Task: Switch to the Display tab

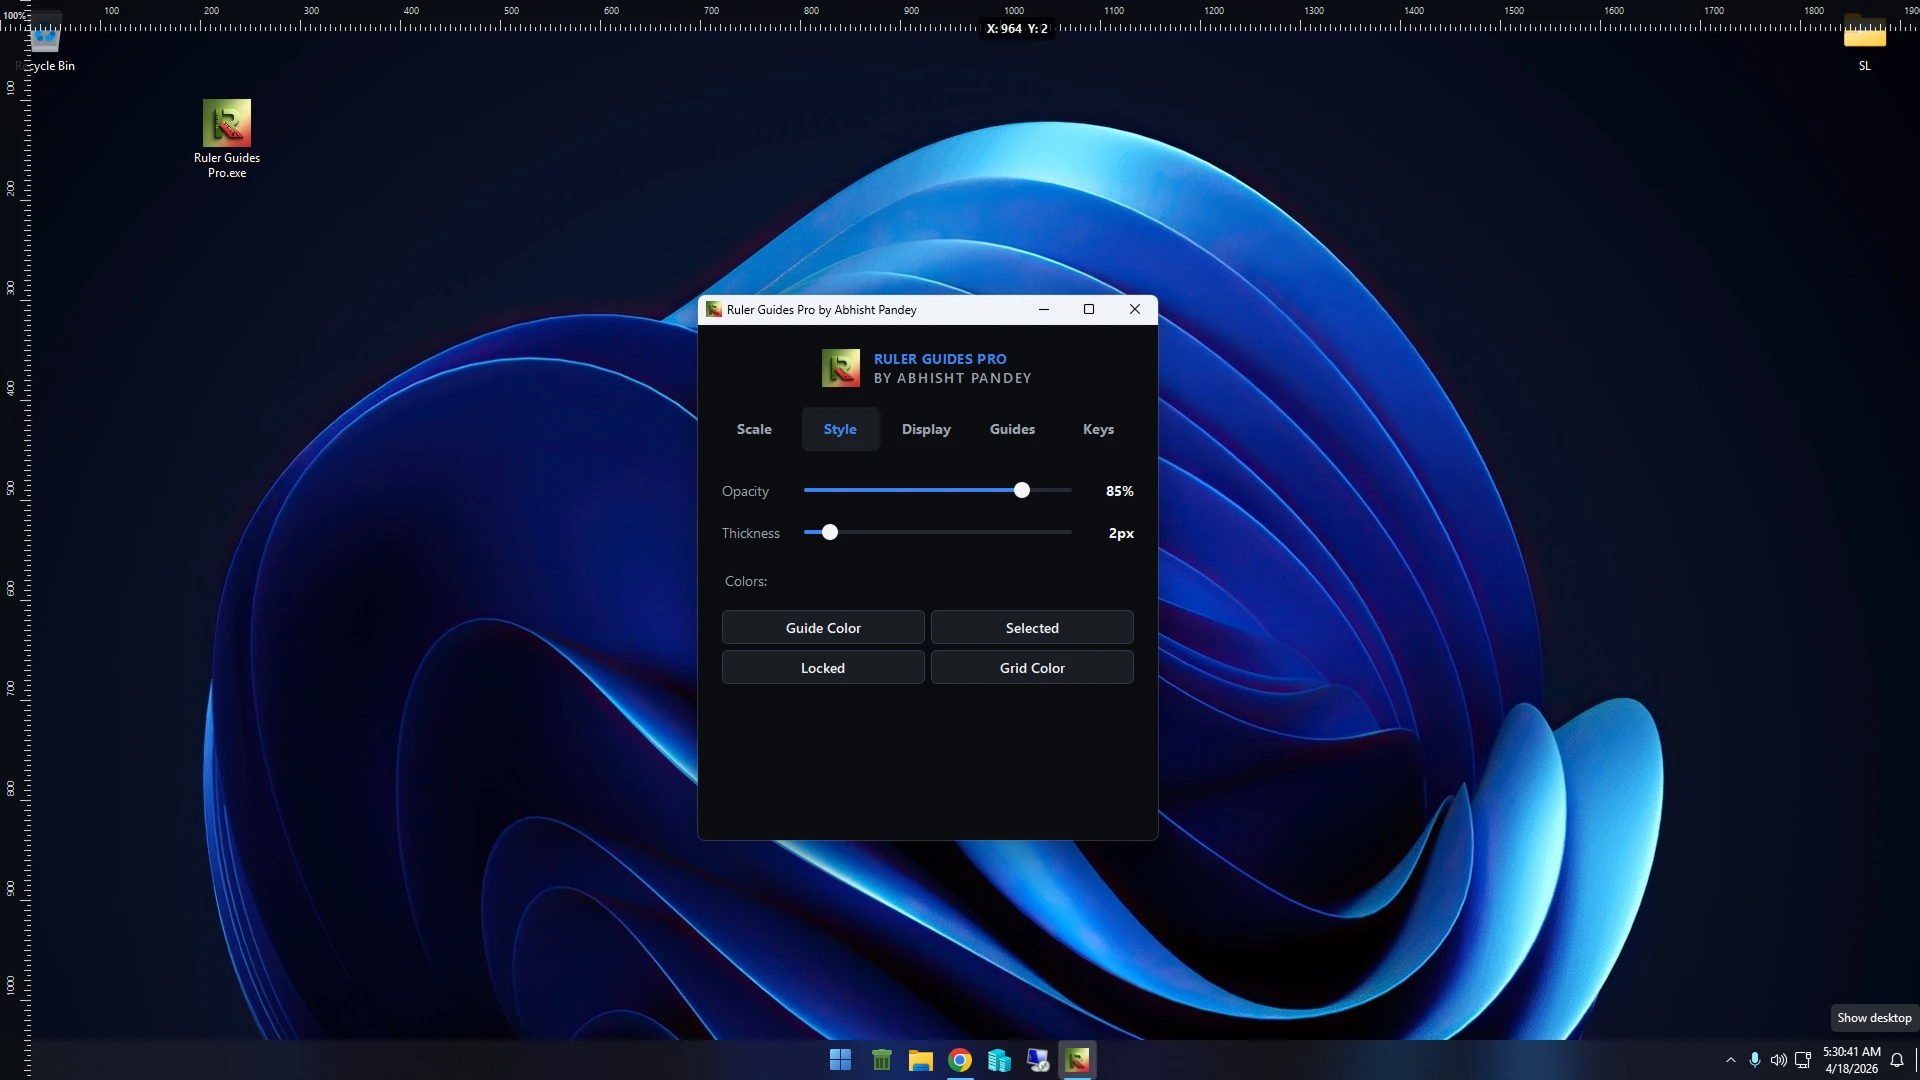Action: [x=926, y=429]
